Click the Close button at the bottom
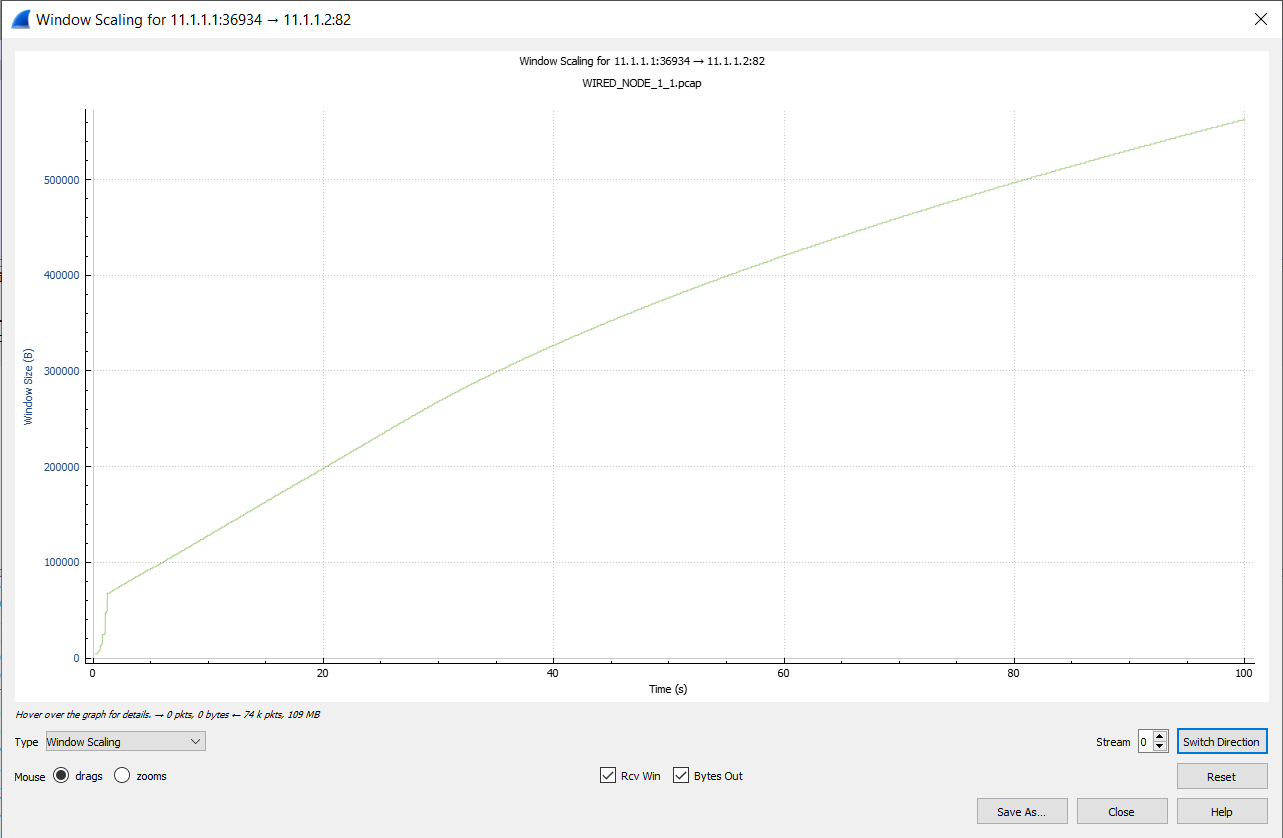This screenshot has height=838, width=1283. pyautogui.click(x=1121, y=812)
